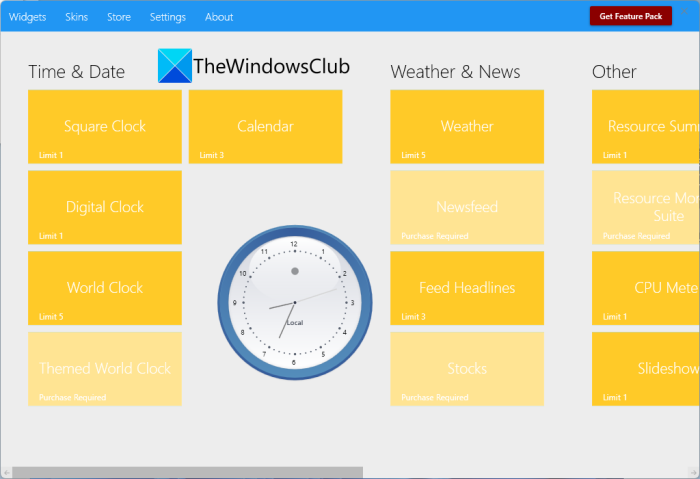The height and width of the screenshot is (479, 700).
Task: Click 'Limit 5' under Weather
Action: point(413,155)
